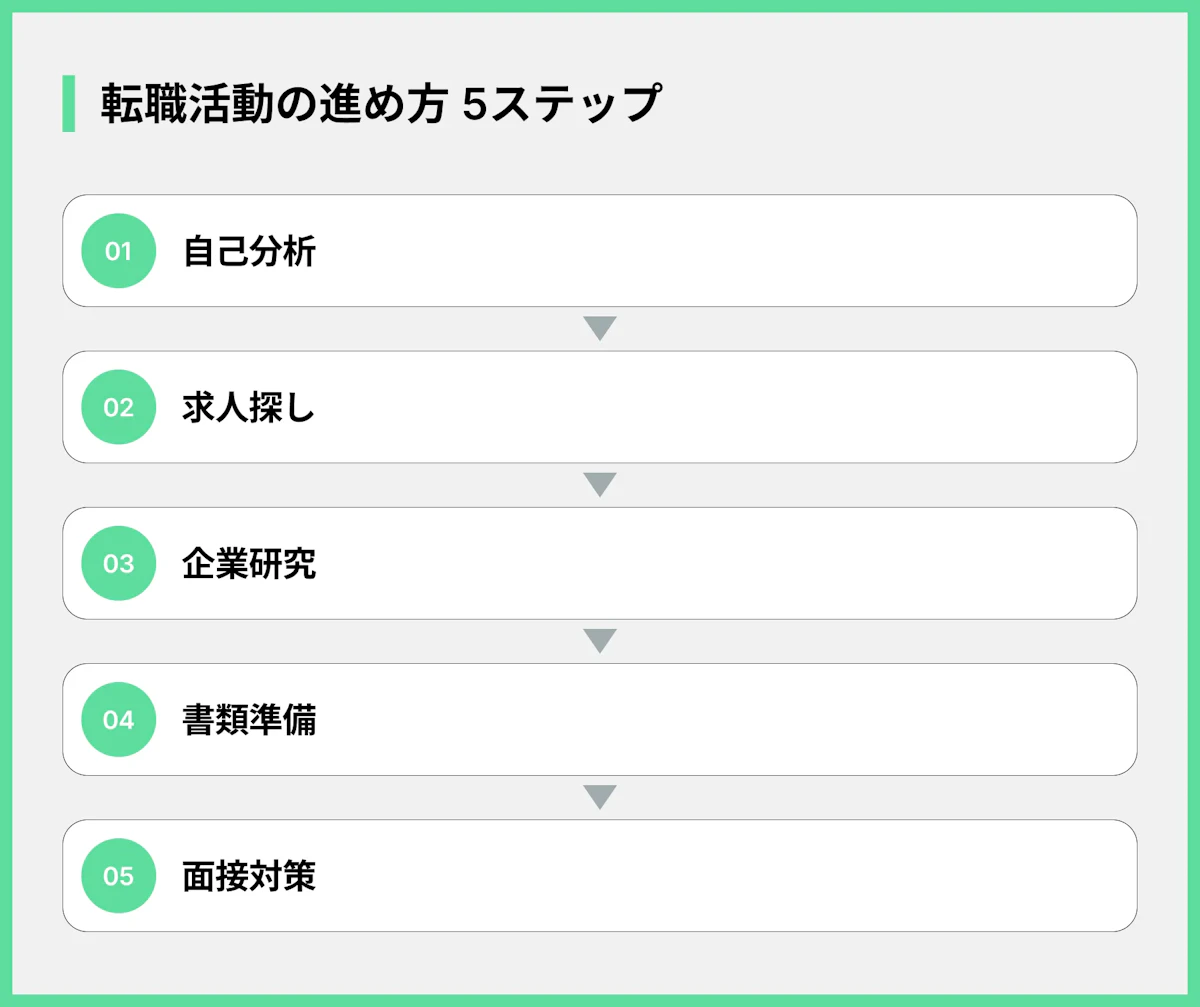The height and width of the screenshot is (1007, 1200).
Task: Click the arrow below 求人探し card
Action: (600, 484)
